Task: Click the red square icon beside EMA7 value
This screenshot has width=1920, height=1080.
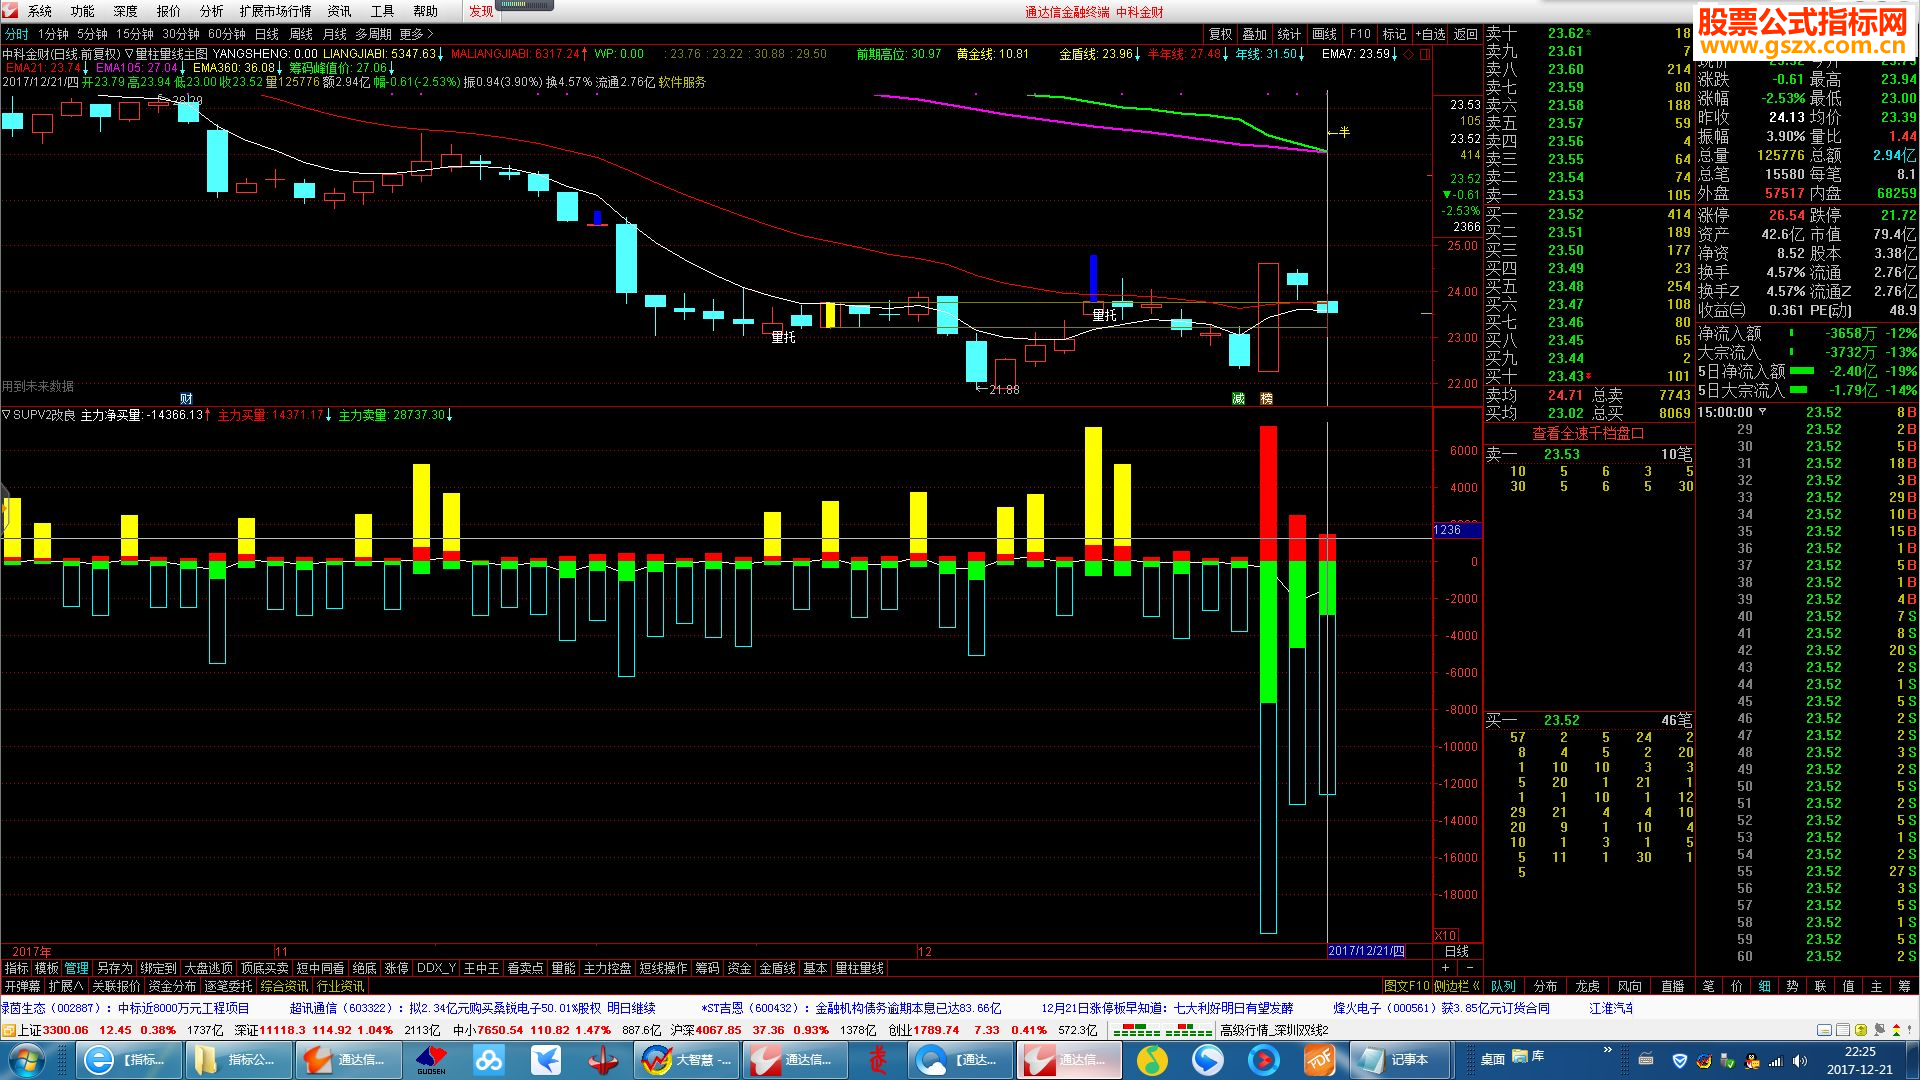Action: pyautogui.click(x=1425, y=54)
